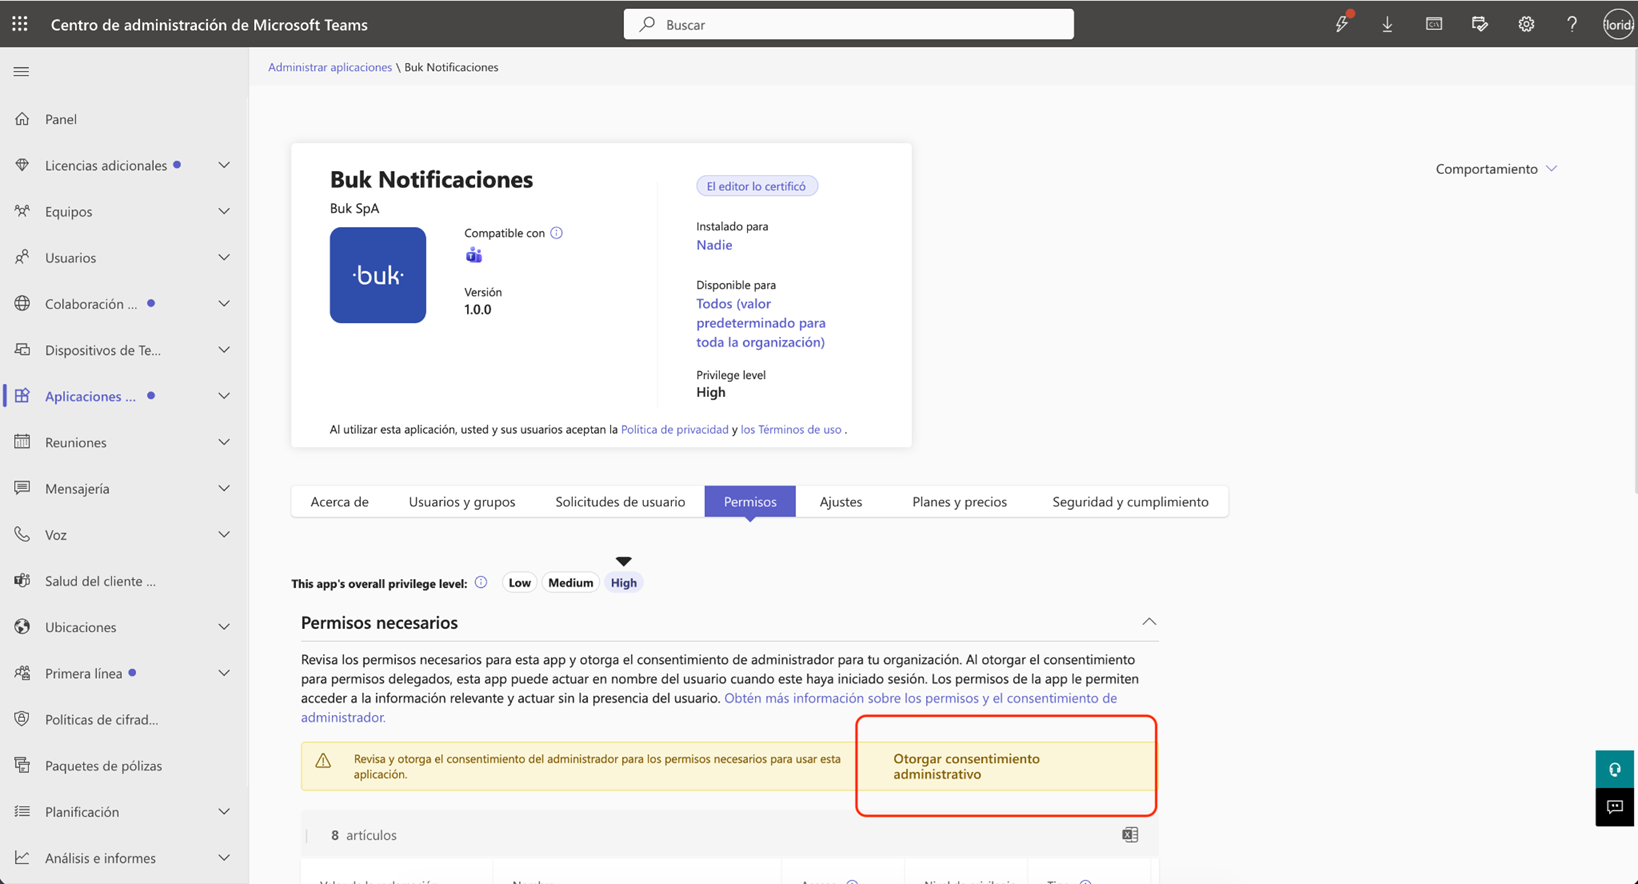The width and height of the screenshot is (1638, 884).
Task: Click the Panel home icon in sidebar
Action: tap(22, 119)
